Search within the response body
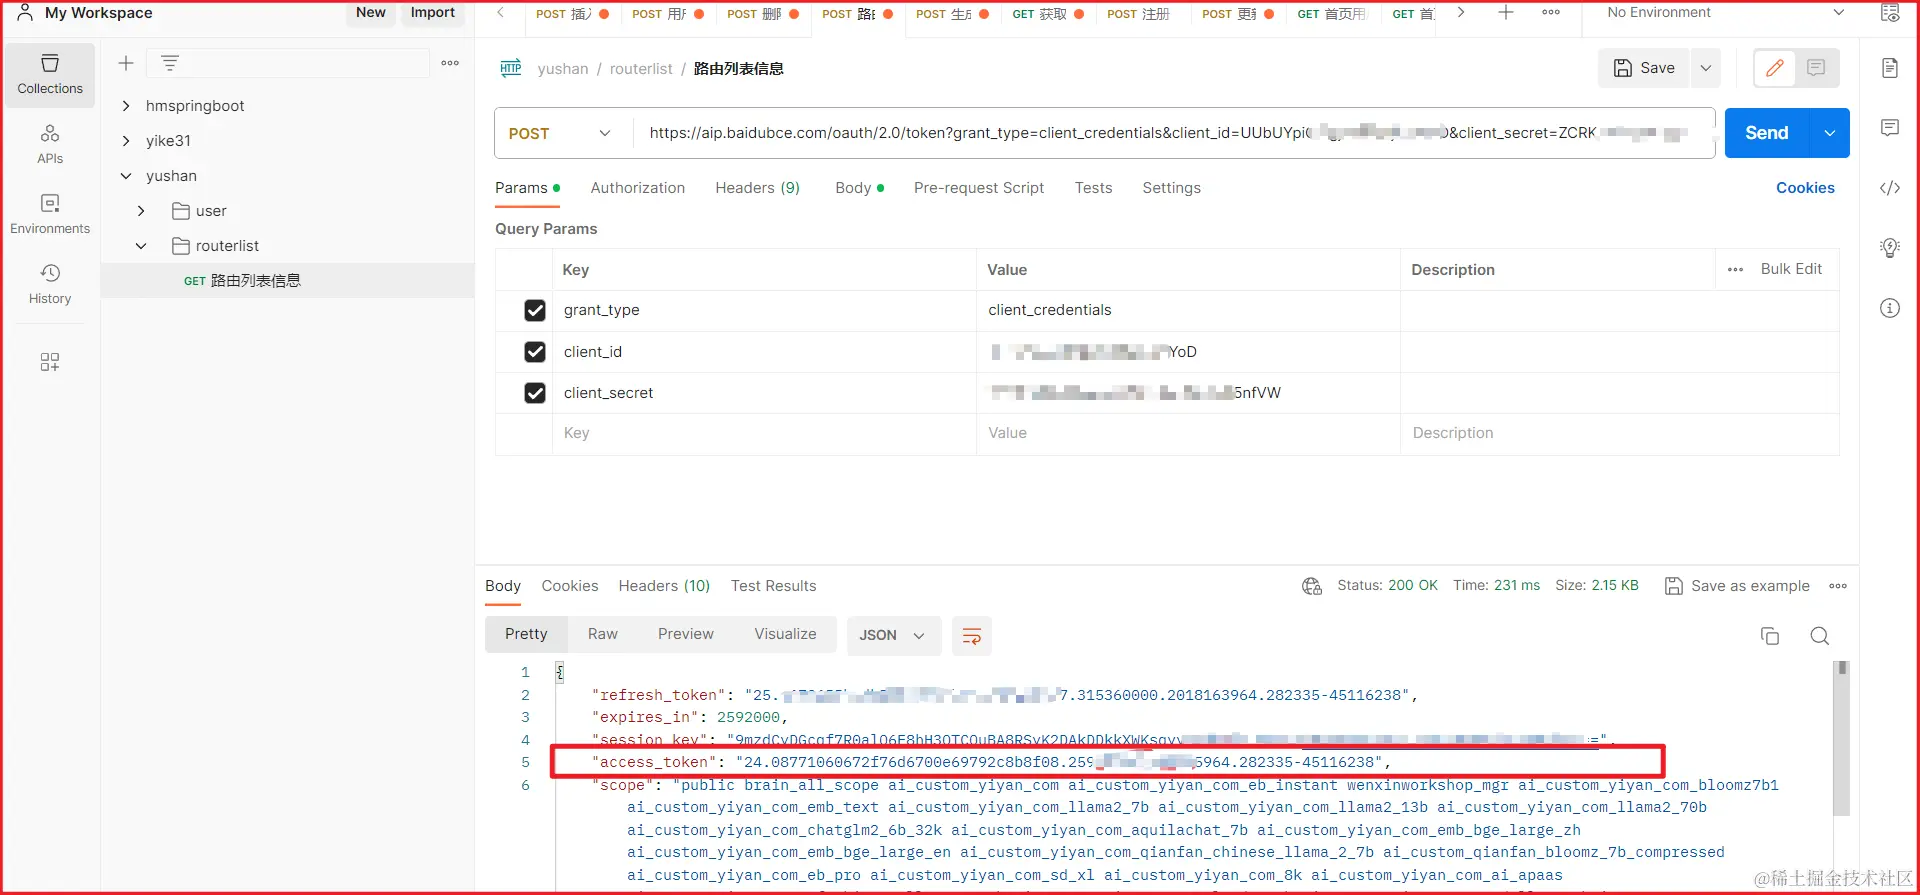 pos(1820,636)
